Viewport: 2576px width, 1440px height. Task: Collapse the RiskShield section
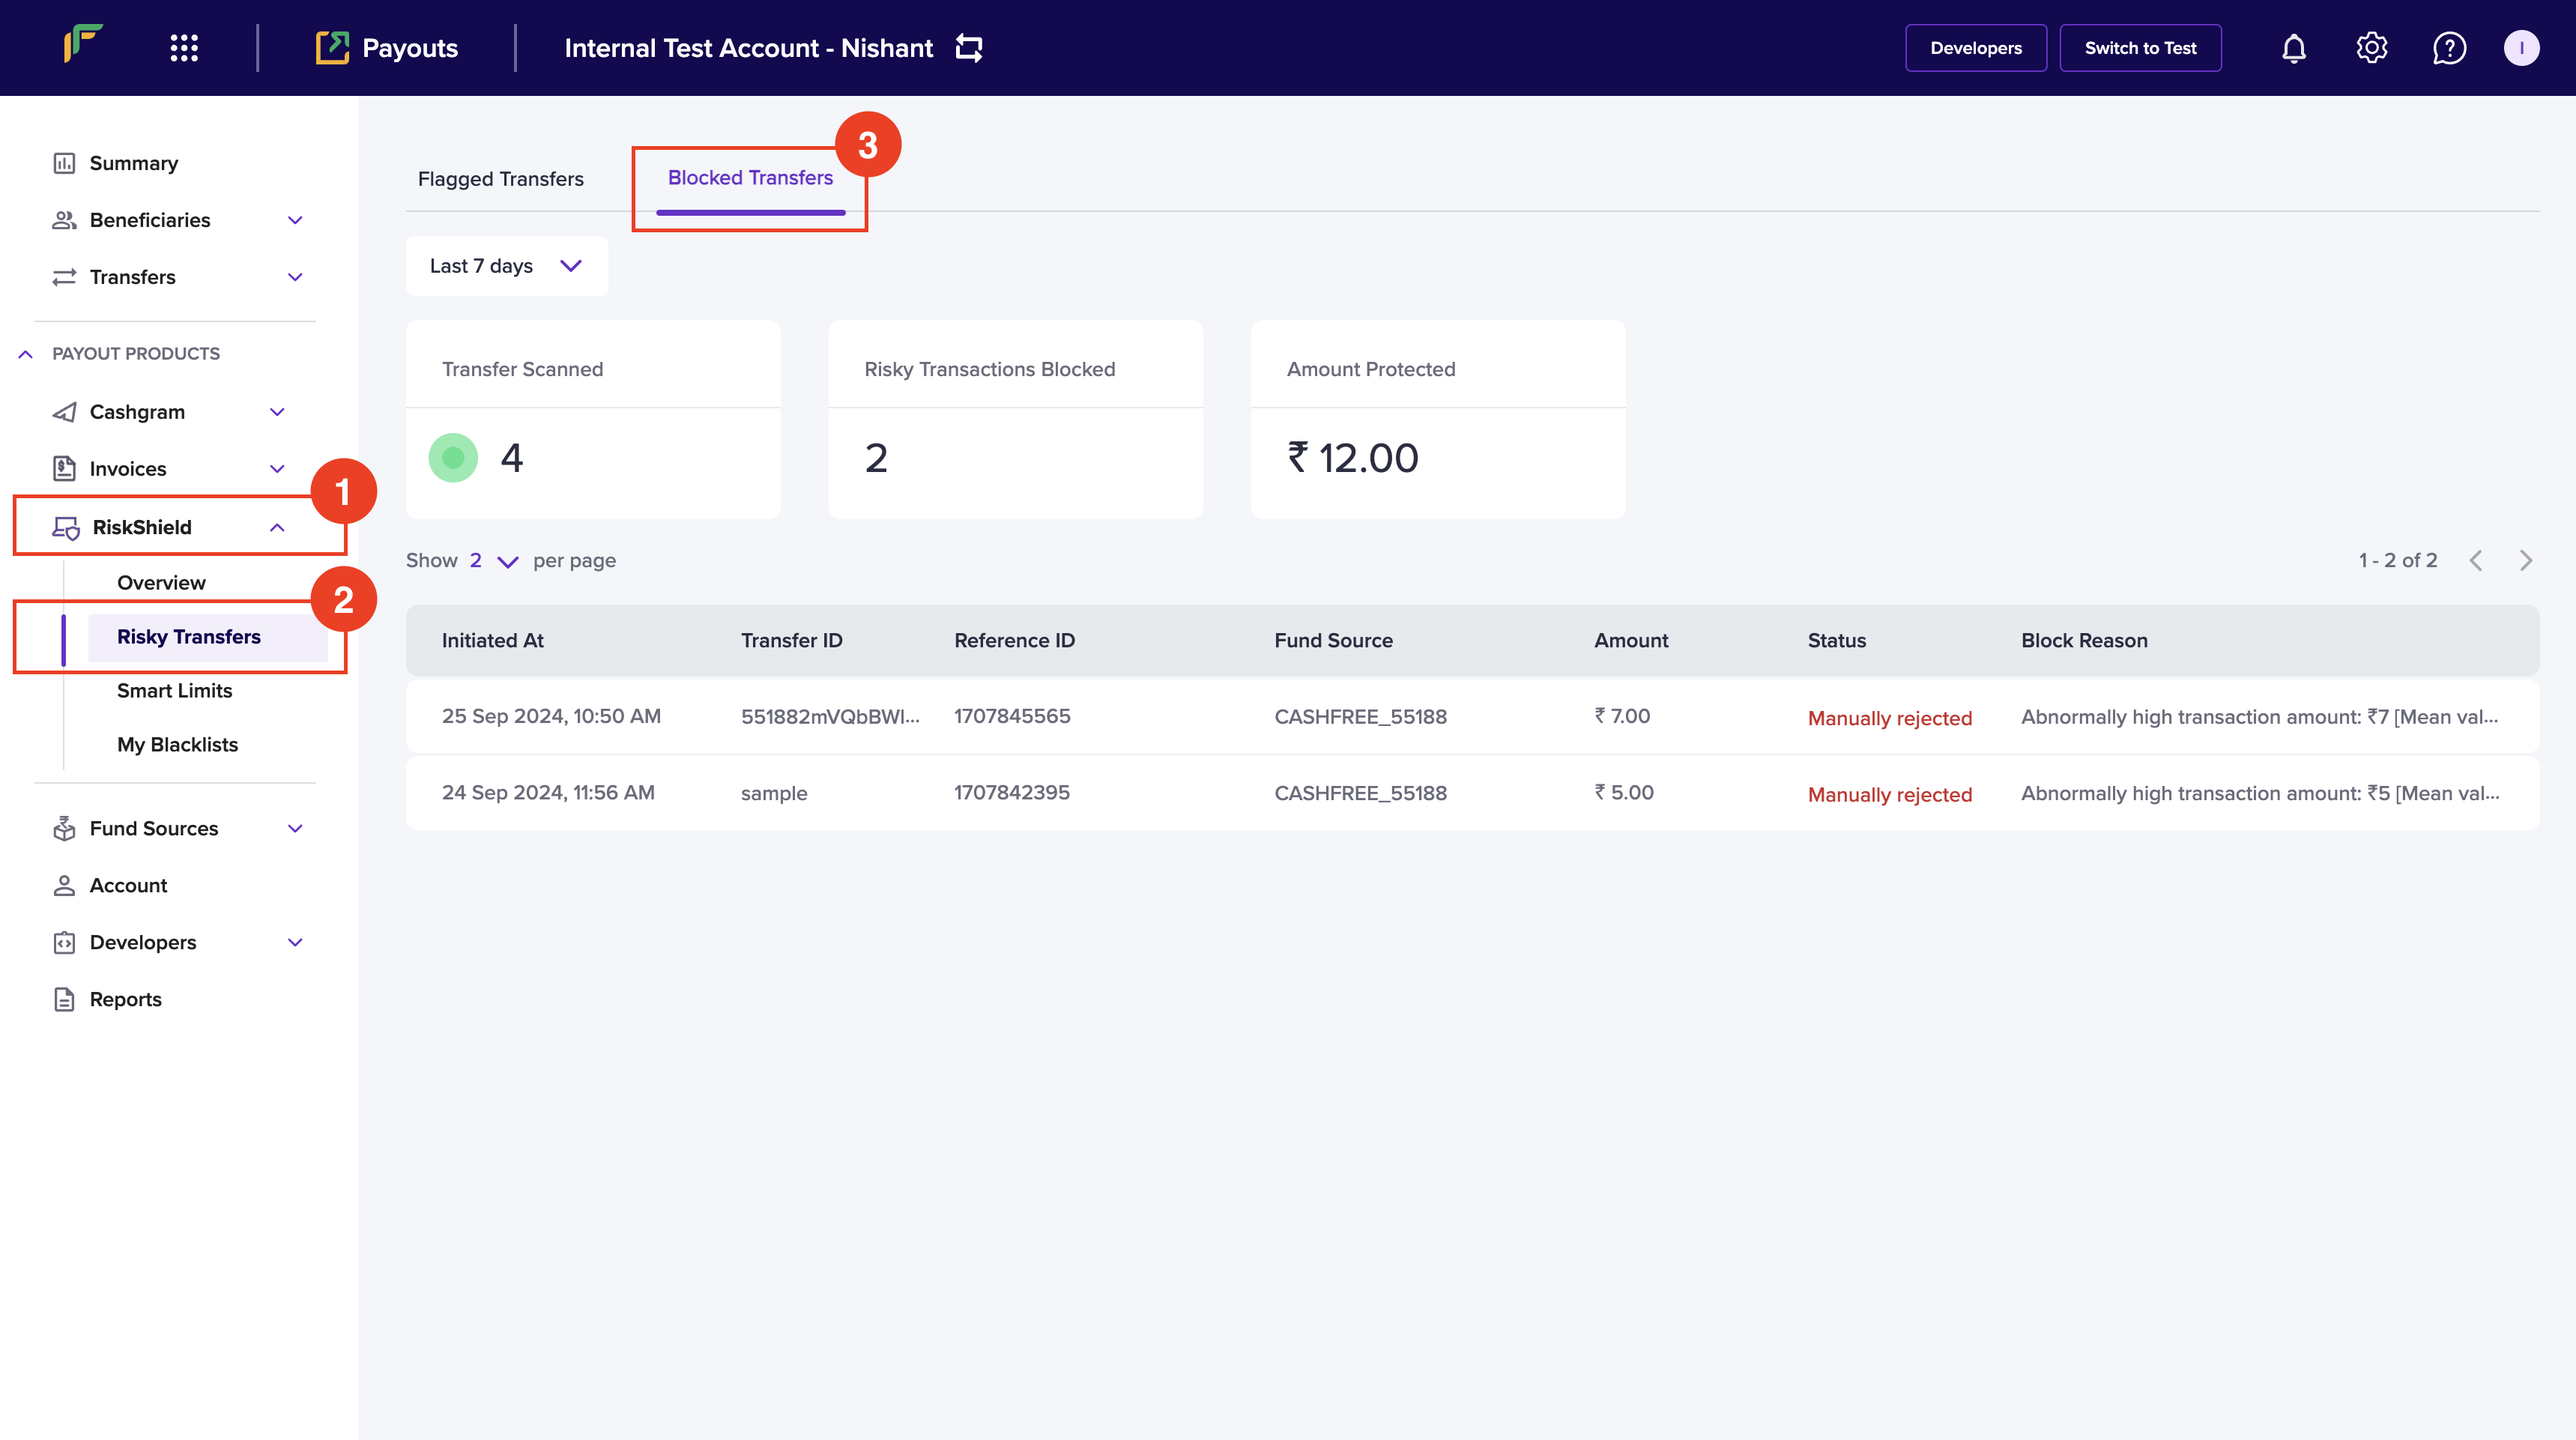point(277,527)
